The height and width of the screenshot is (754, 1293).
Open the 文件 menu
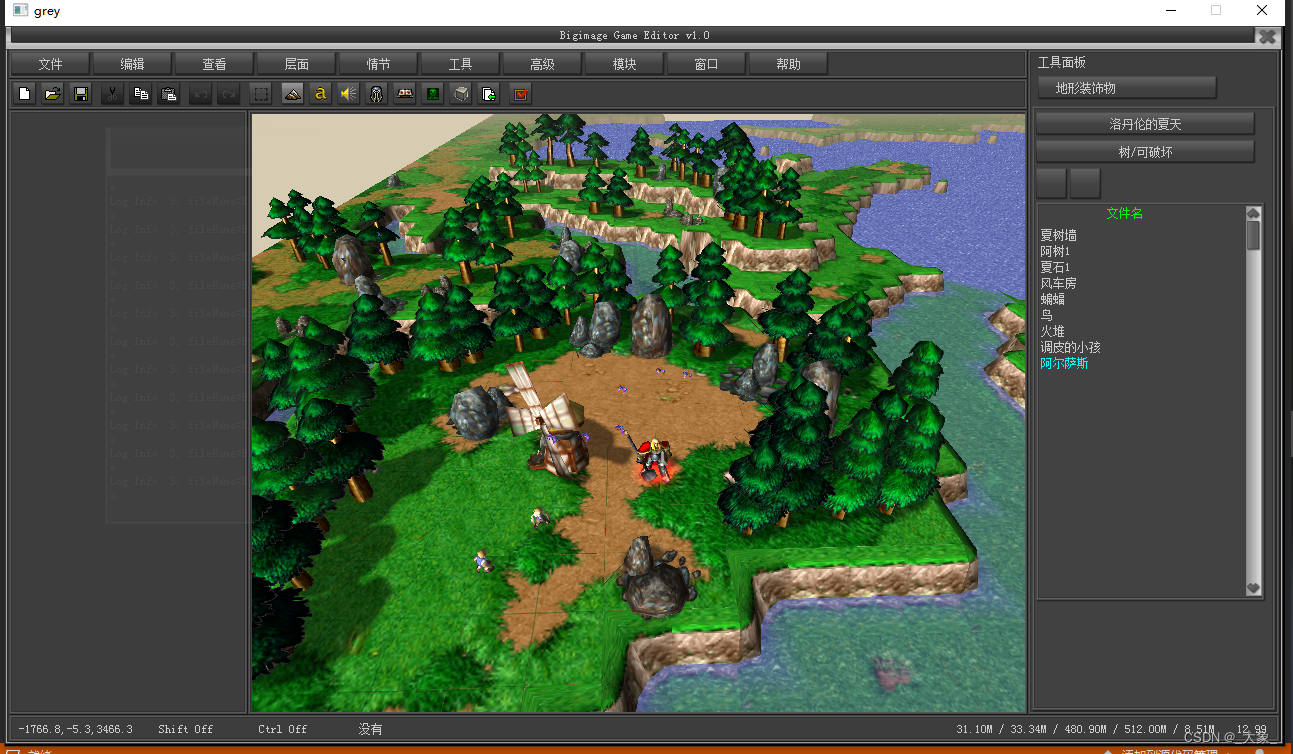click(x=50, y=64)
